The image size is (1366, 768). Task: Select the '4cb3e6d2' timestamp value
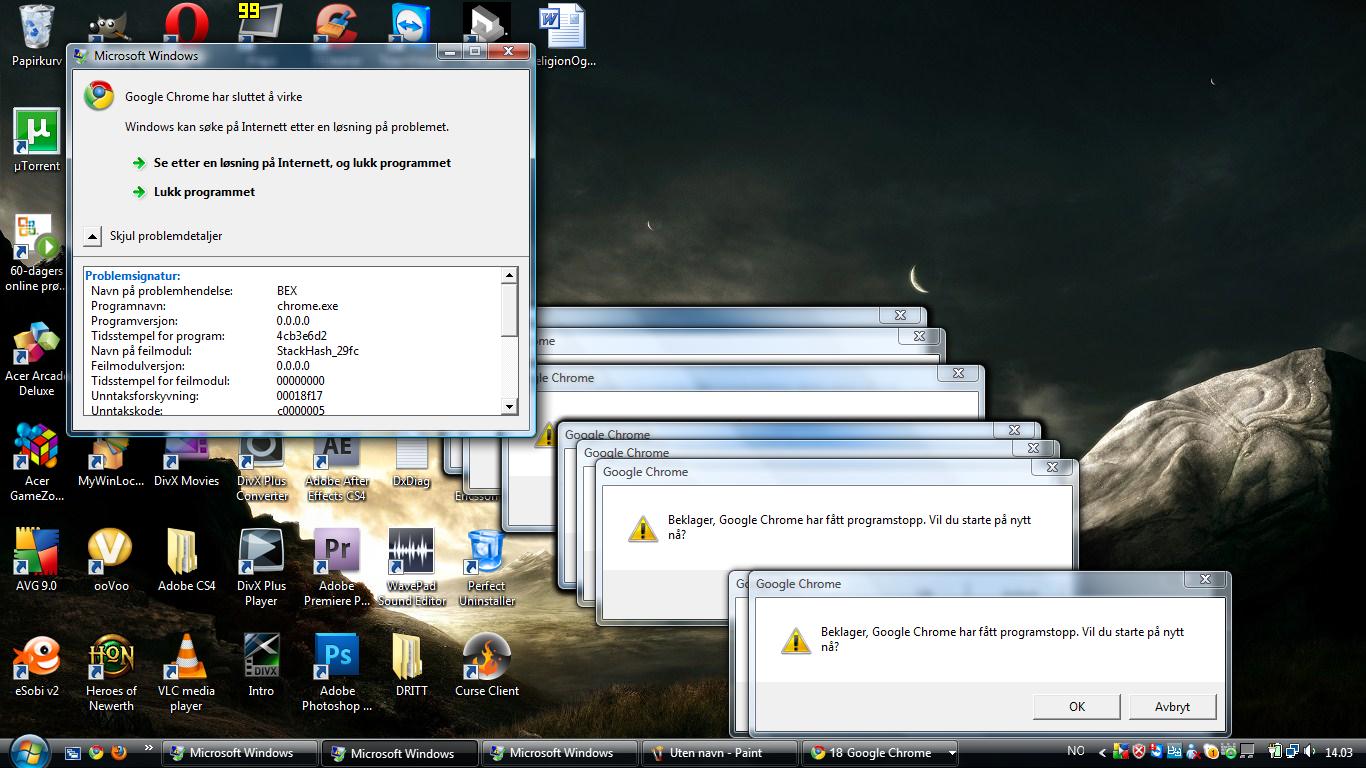coord(302,336)
